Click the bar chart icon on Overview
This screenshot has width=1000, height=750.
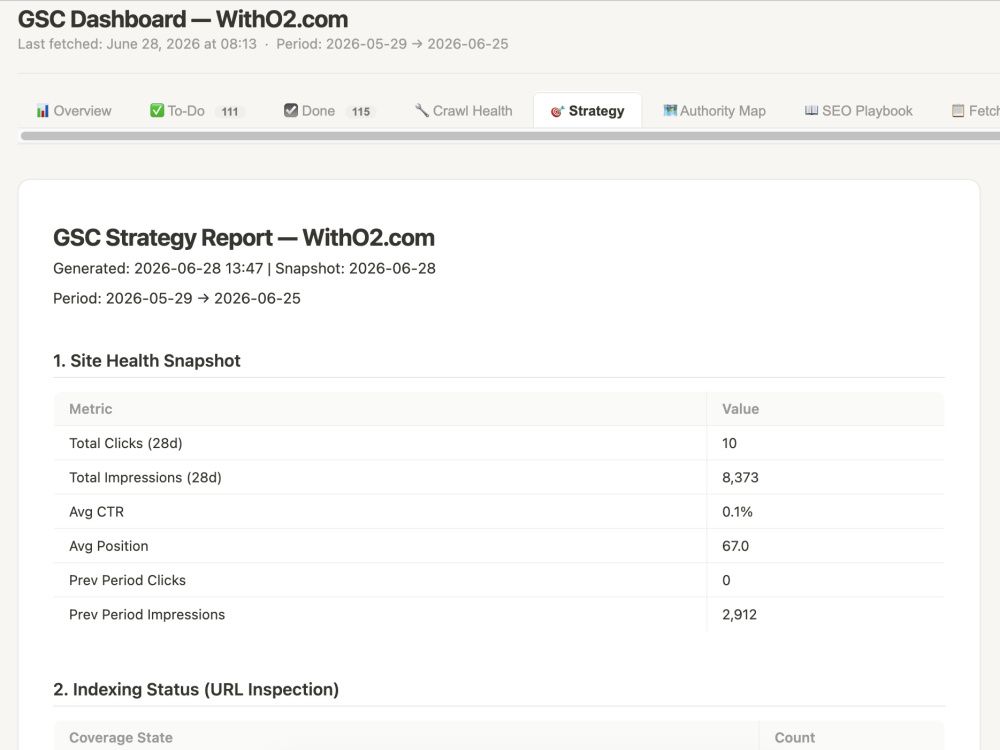coord(42,111)
